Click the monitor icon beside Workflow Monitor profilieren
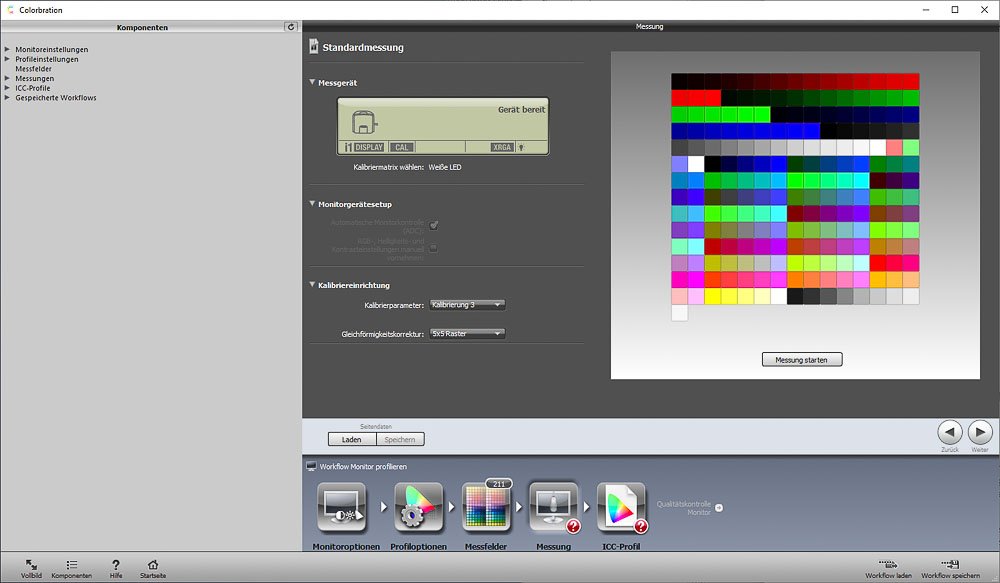This screenshot has width=1000, height=583. pyautogui.click(x=311, y=466)
